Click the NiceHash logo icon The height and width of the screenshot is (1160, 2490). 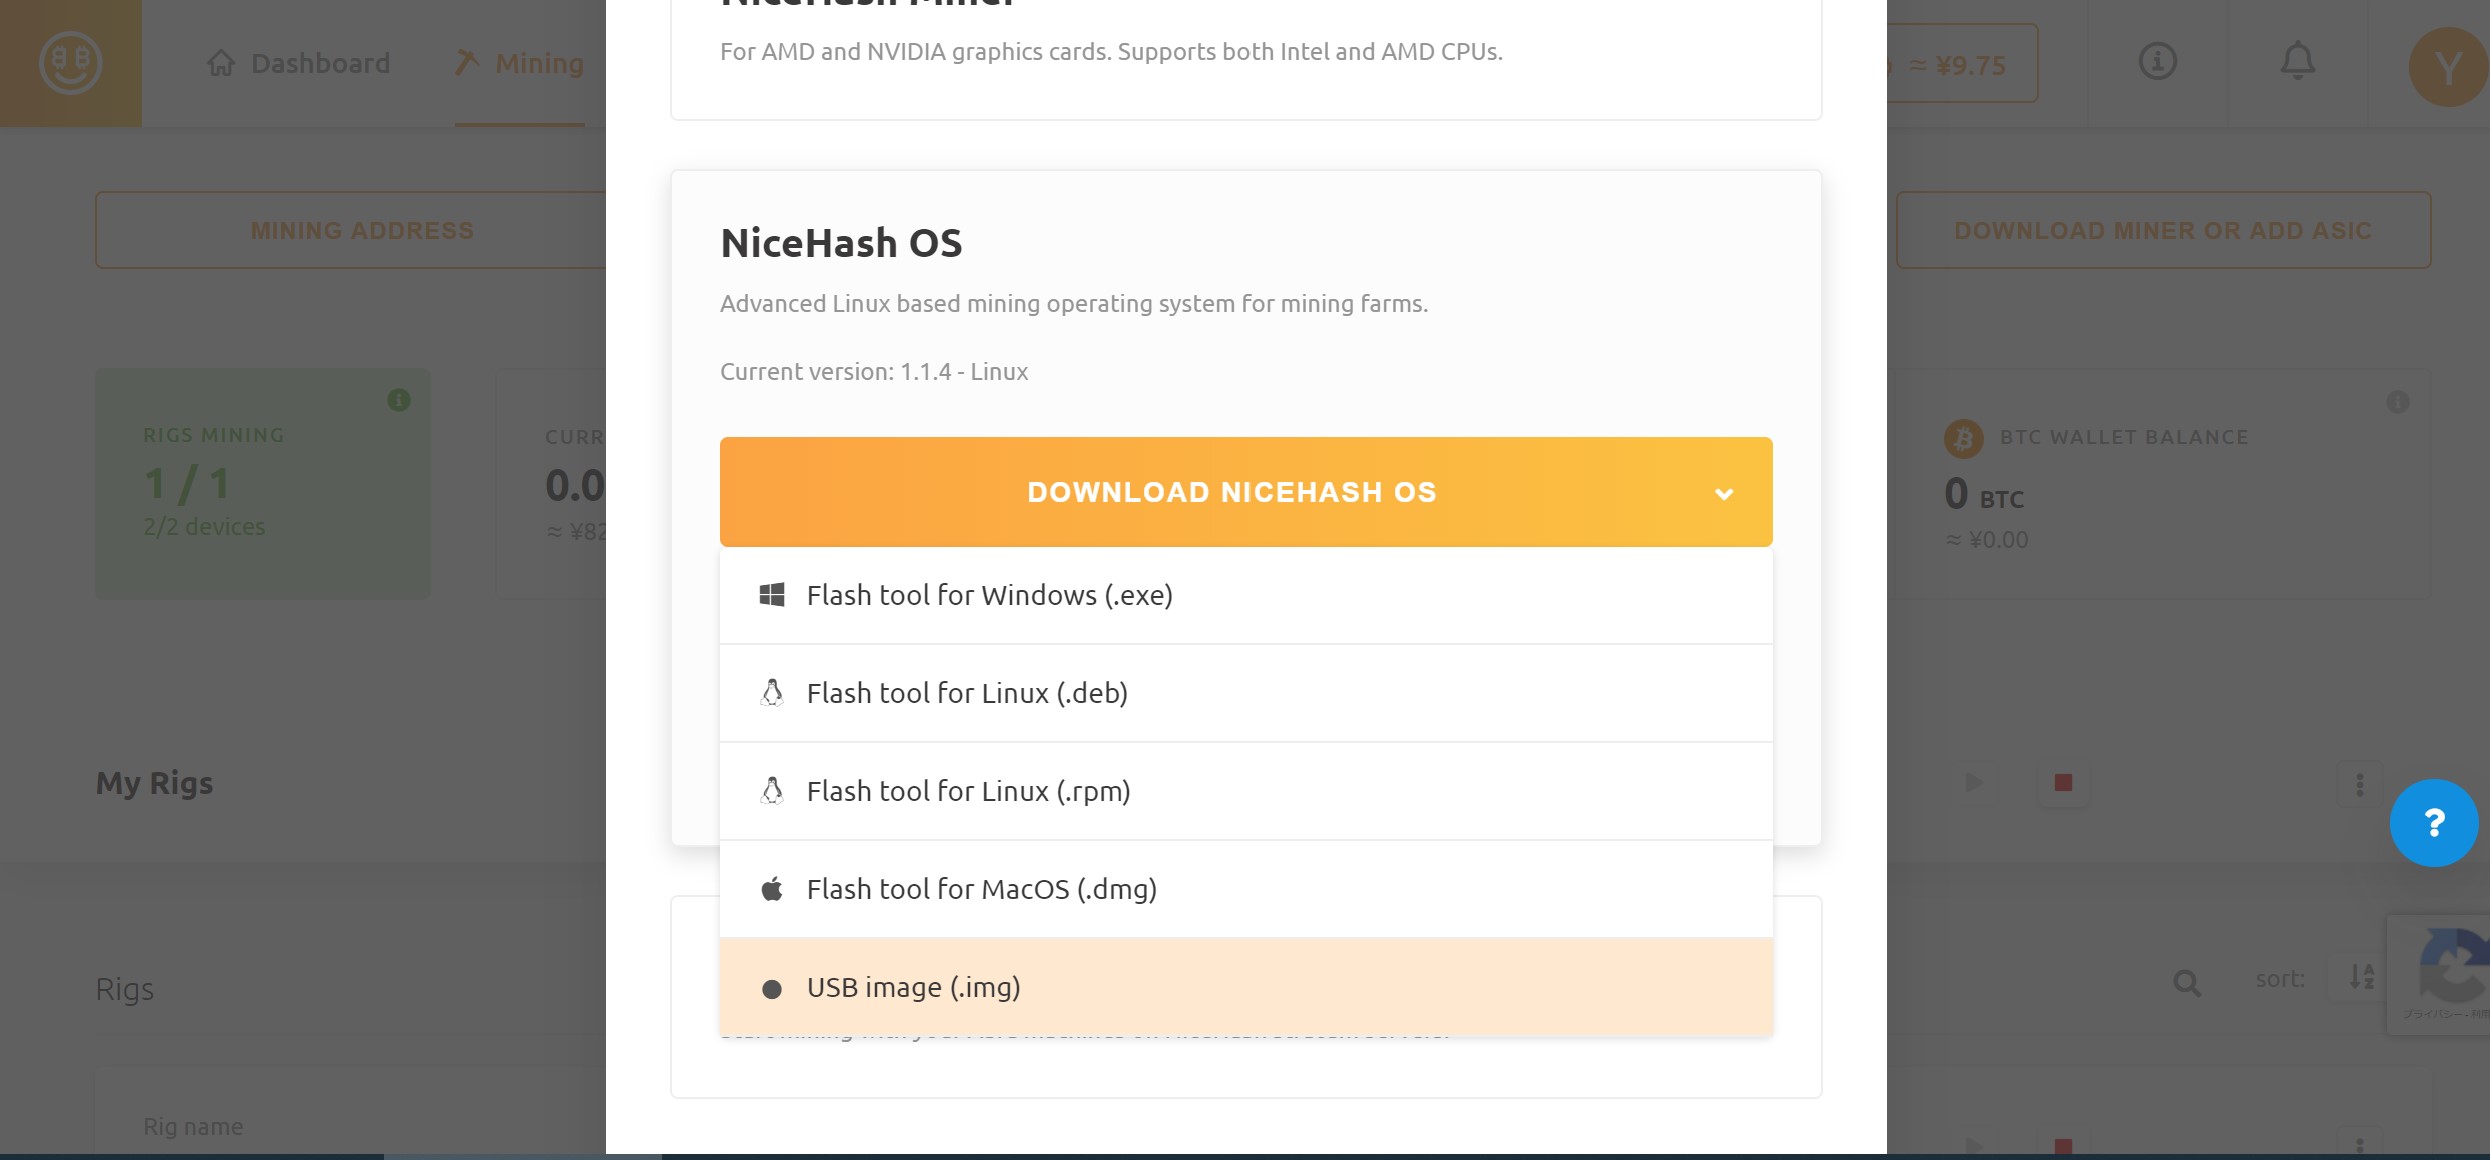70,62
